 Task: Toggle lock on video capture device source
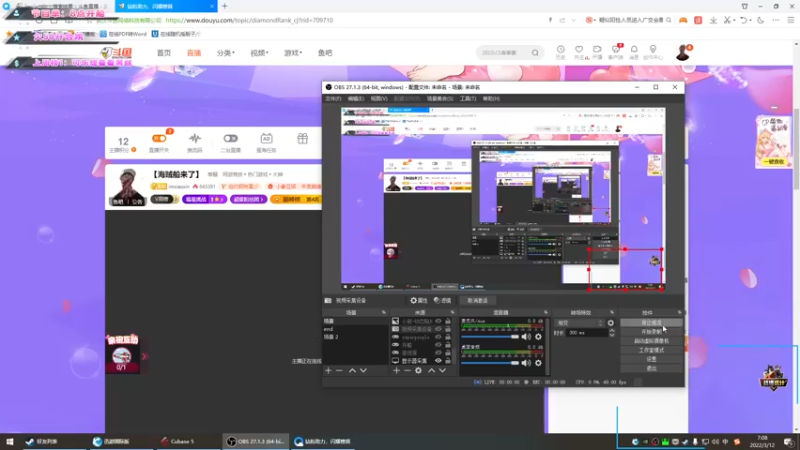pyautogui.click(x=448, y=329)
